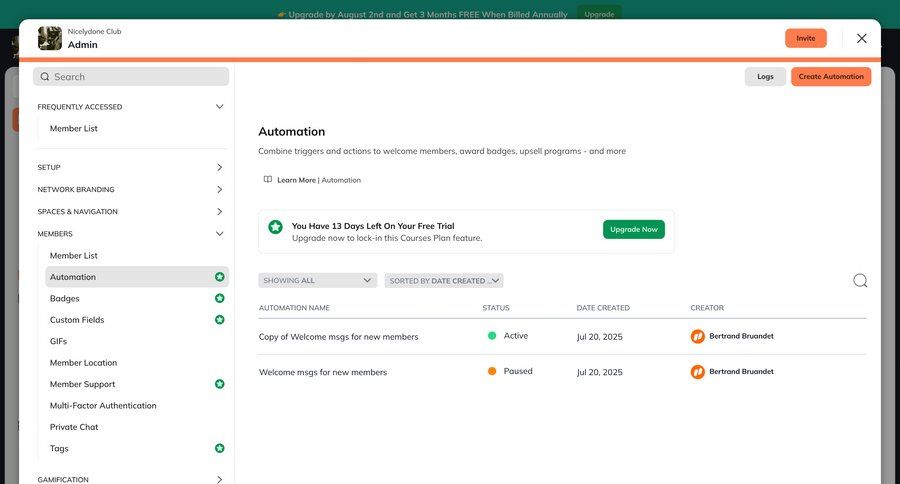Click Active status text

[x=515, y=336]
